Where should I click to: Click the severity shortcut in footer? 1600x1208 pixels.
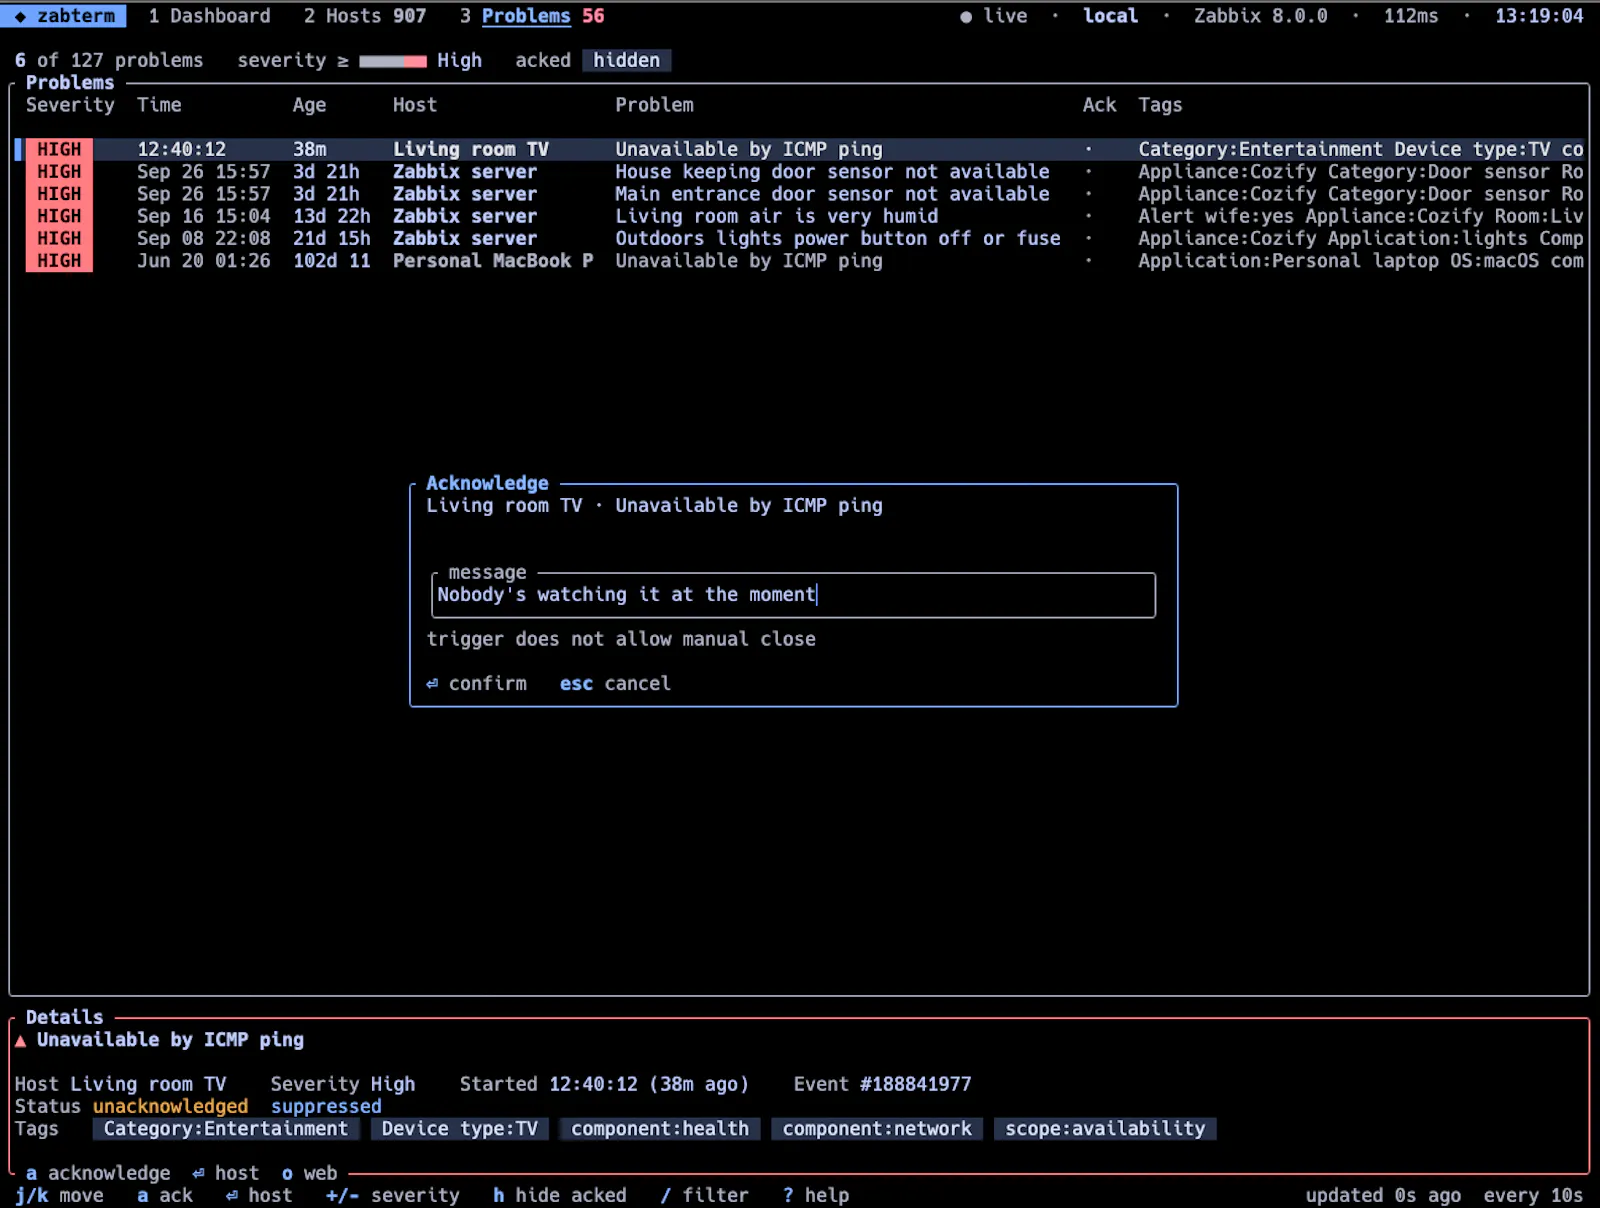pos(393,1195)
